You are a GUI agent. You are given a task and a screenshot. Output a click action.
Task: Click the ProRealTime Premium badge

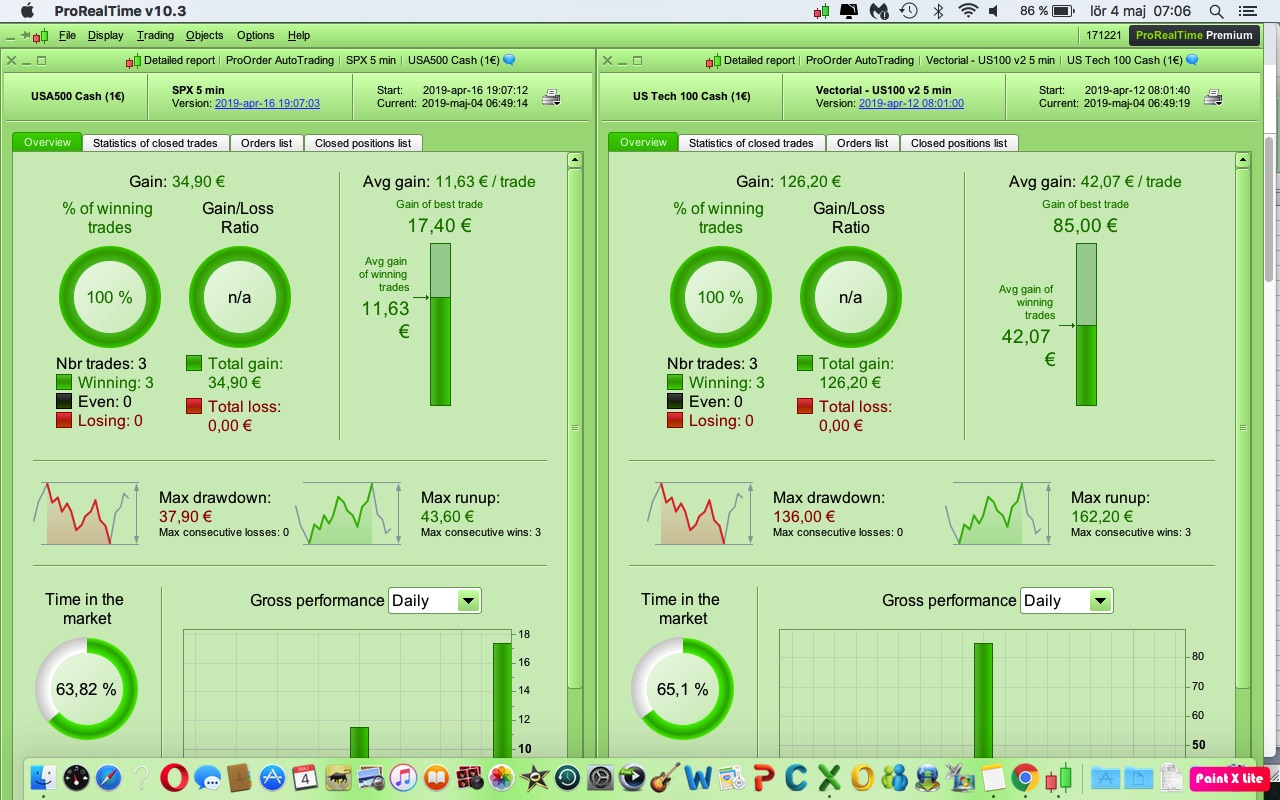[1194, 35]
